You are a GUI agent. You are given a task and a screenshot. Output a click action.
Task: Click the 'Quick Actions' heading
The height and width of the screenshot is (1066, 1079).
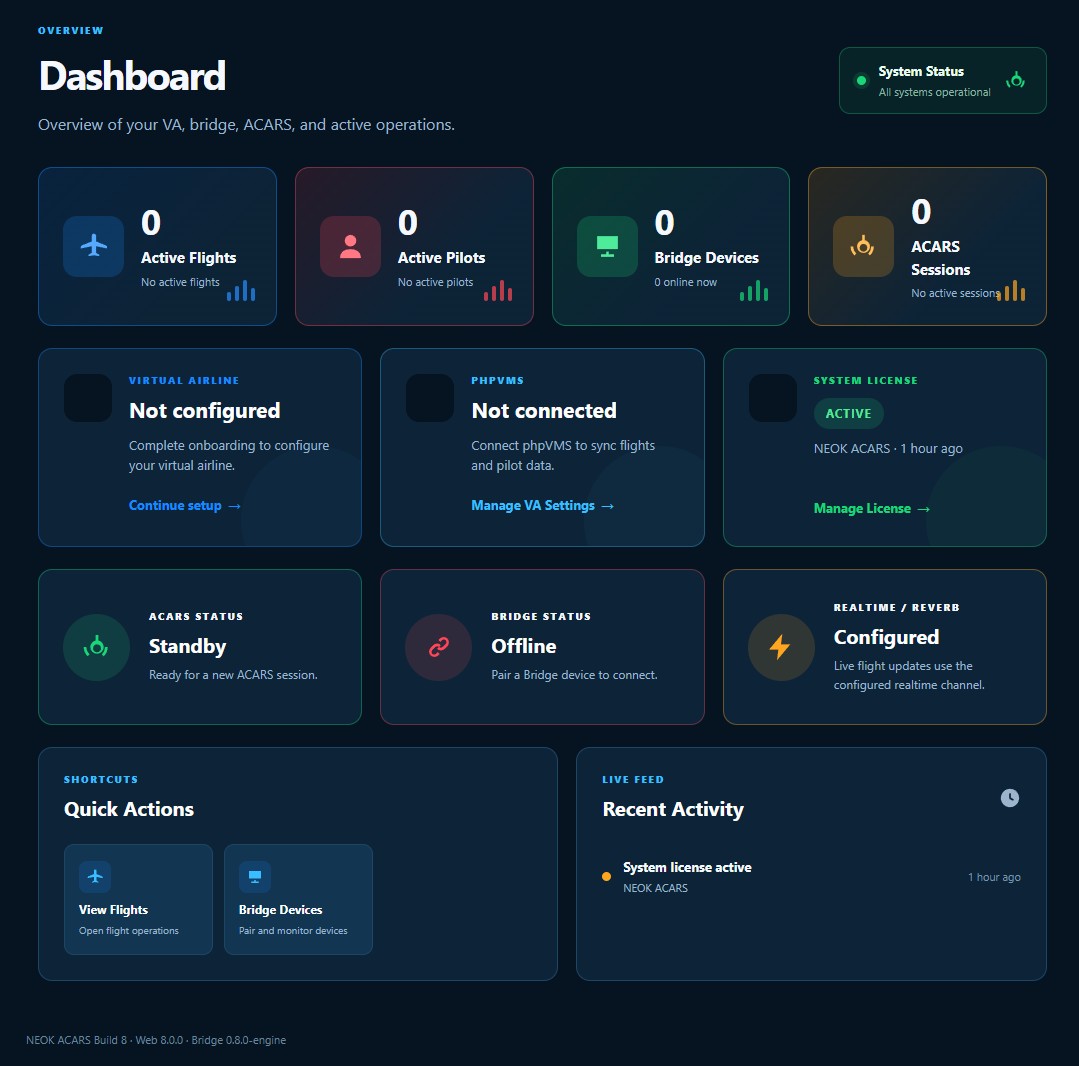pos(129,809)
